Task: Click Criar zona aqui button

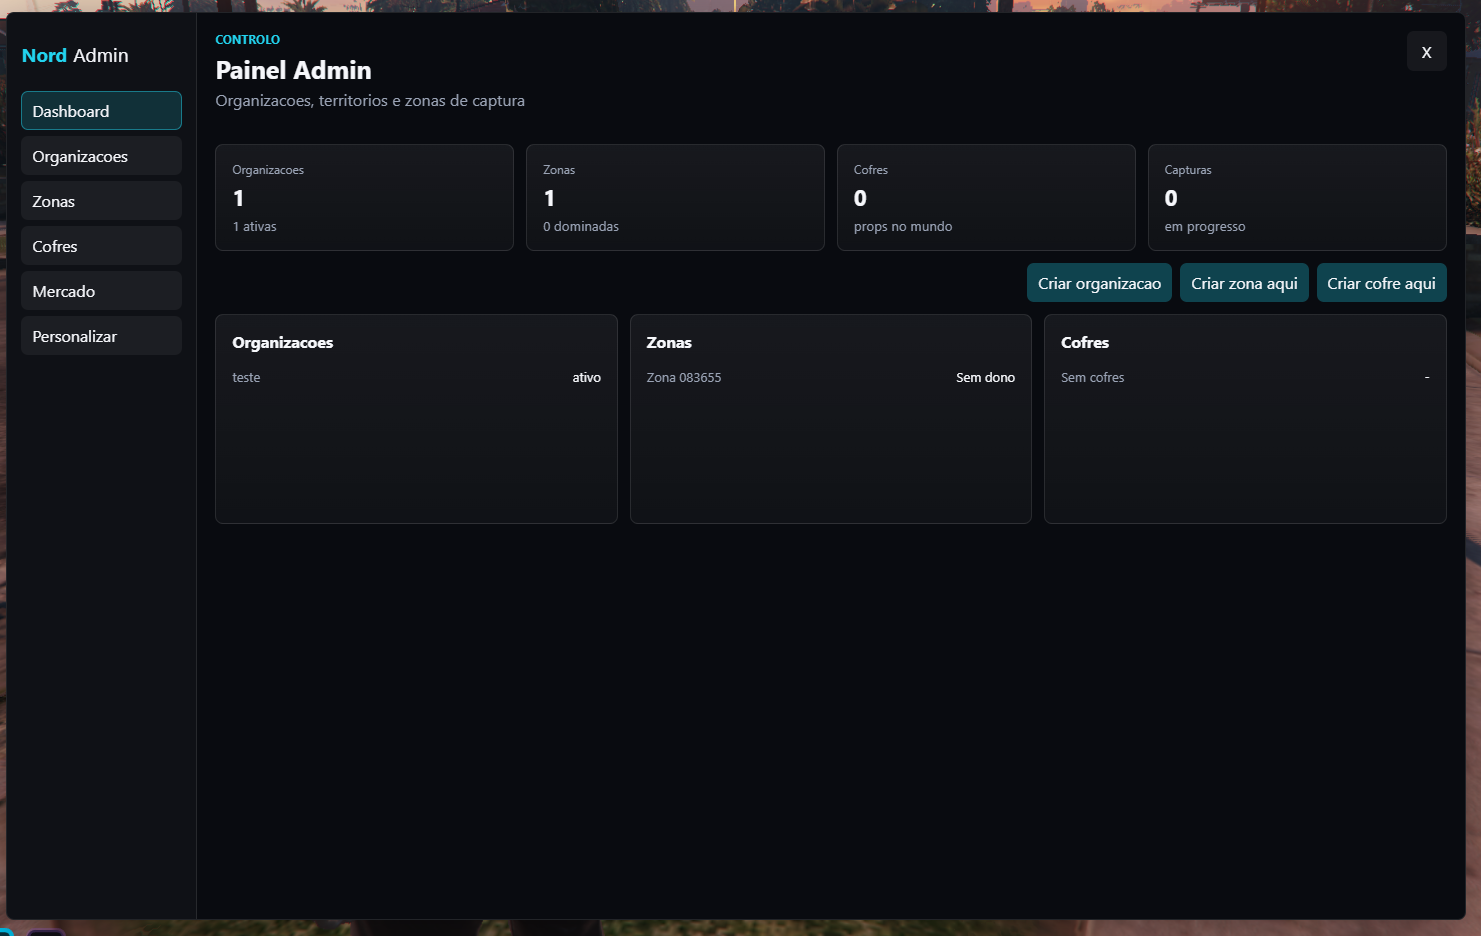Action: (1244, 283)
